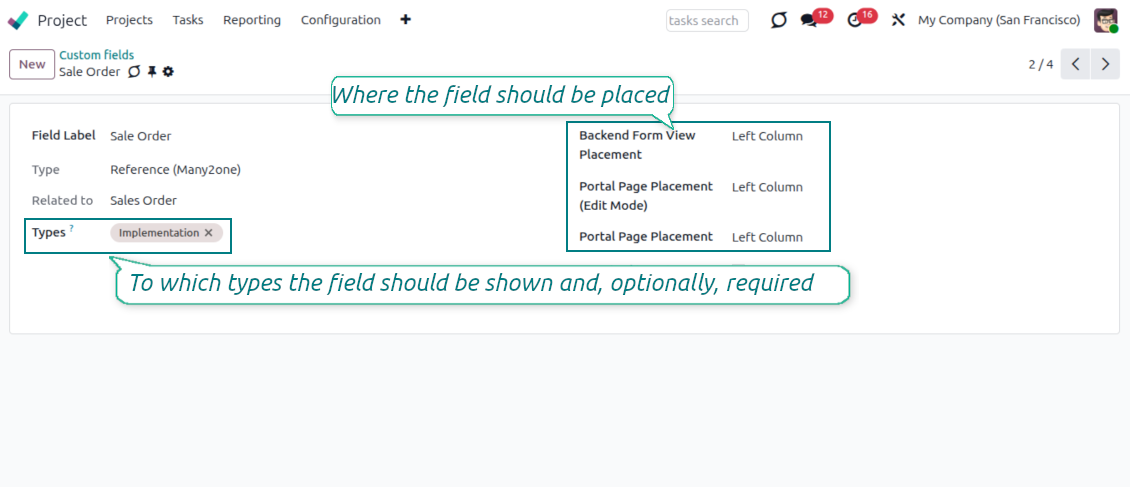This screenshot has width=1130, height=487.
Task: Click the user avatar in top right
Action: pos(1105,20)
